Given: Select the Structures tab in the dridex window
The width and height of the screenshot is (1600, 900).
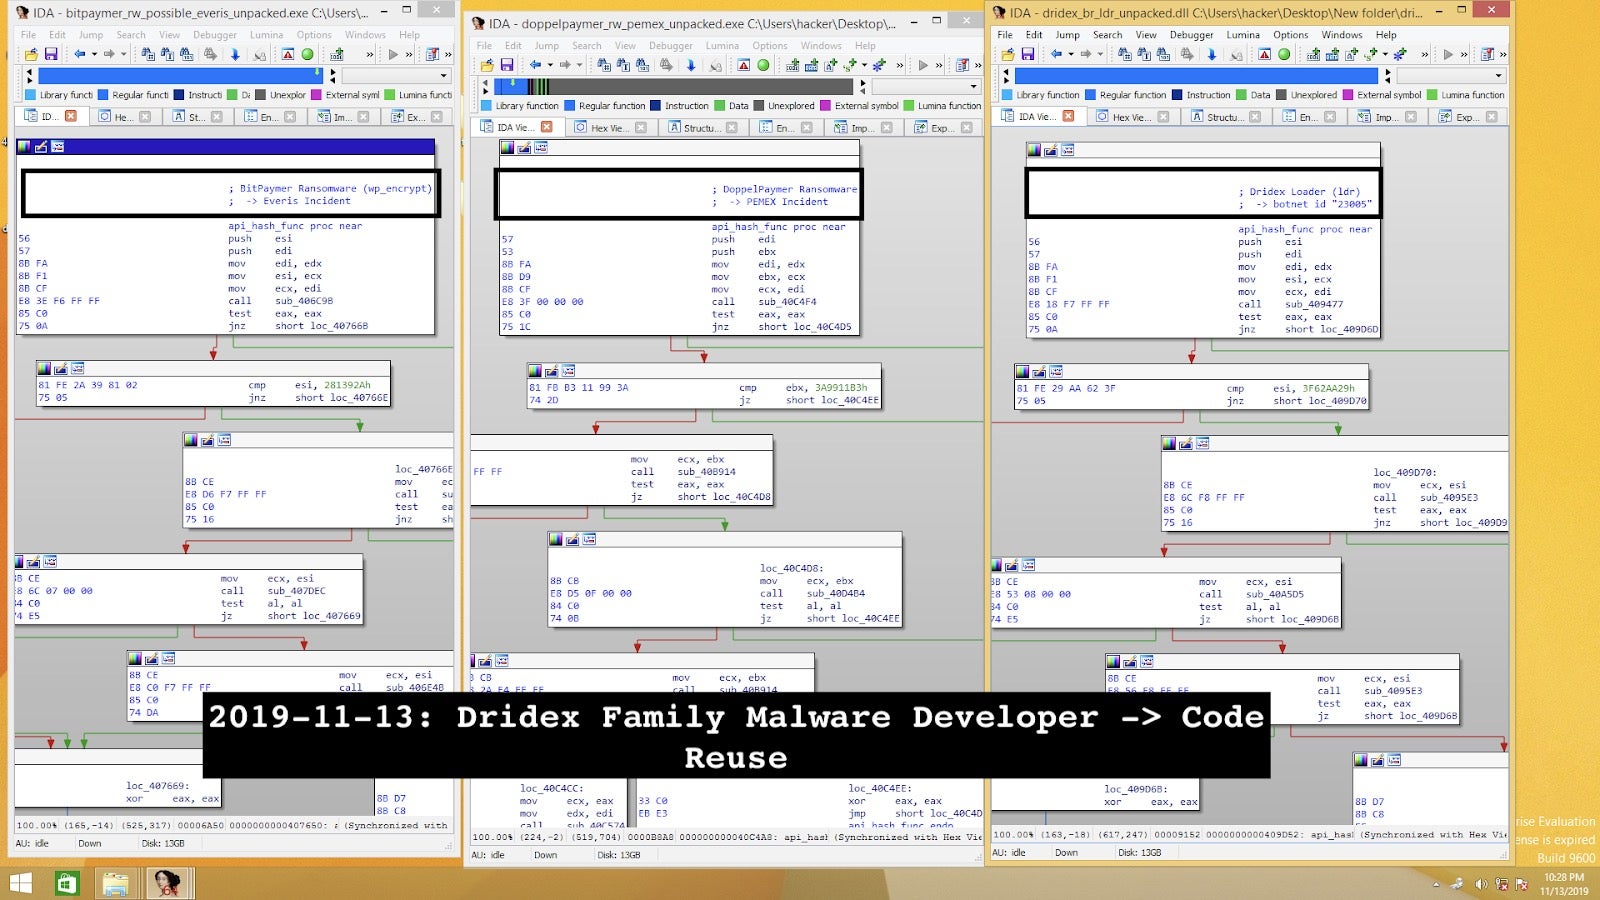Looking at the screenshot, I should pos(1222,117).
